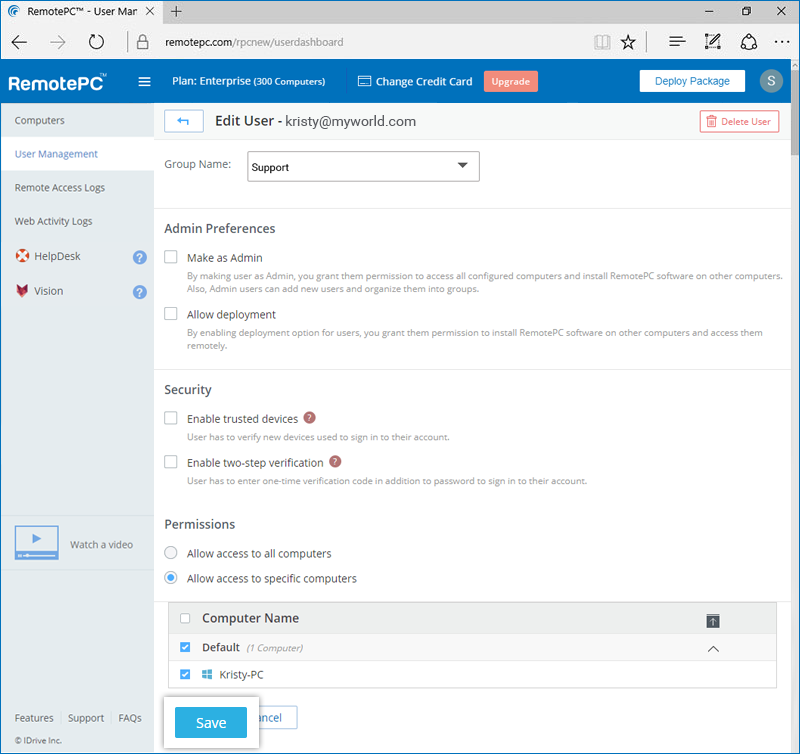800x754 pixels.
Task: Click the Plan: Enterprise (300 Computers) text
Action: coord(248,81)
